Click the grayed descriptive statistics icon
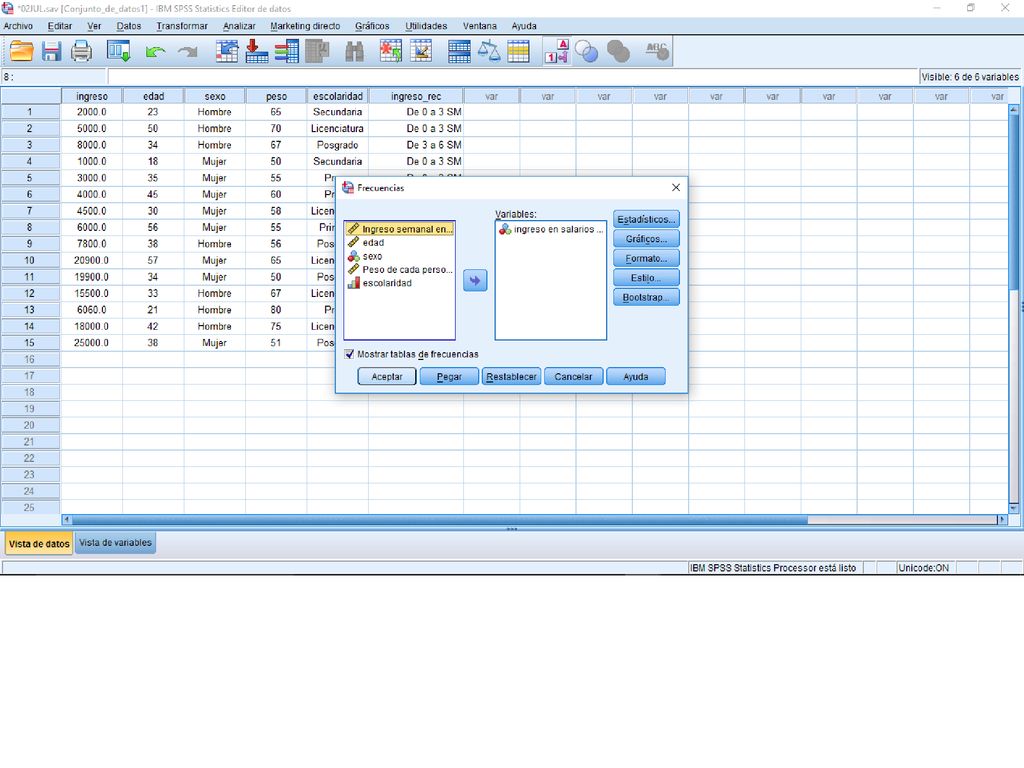This screenshot has width=1024, height=768. pos(317,51)
